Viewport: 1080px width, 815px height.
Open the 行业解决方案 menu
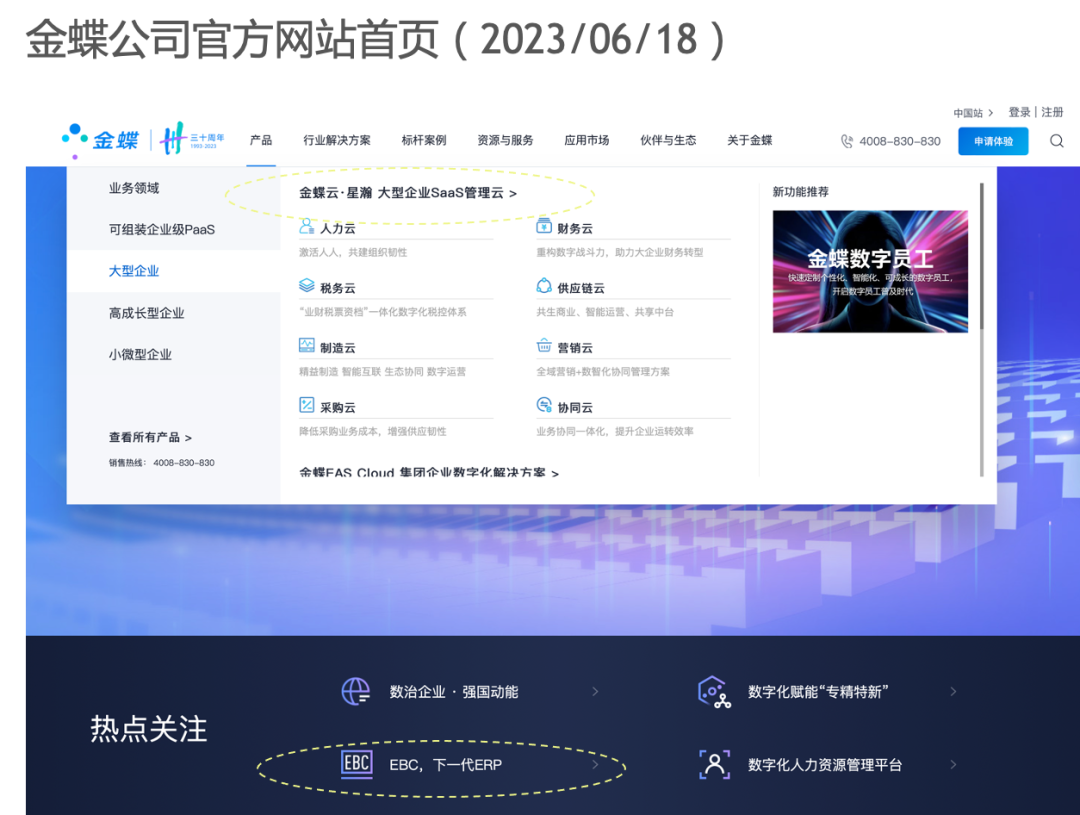(x=337, y=141)
